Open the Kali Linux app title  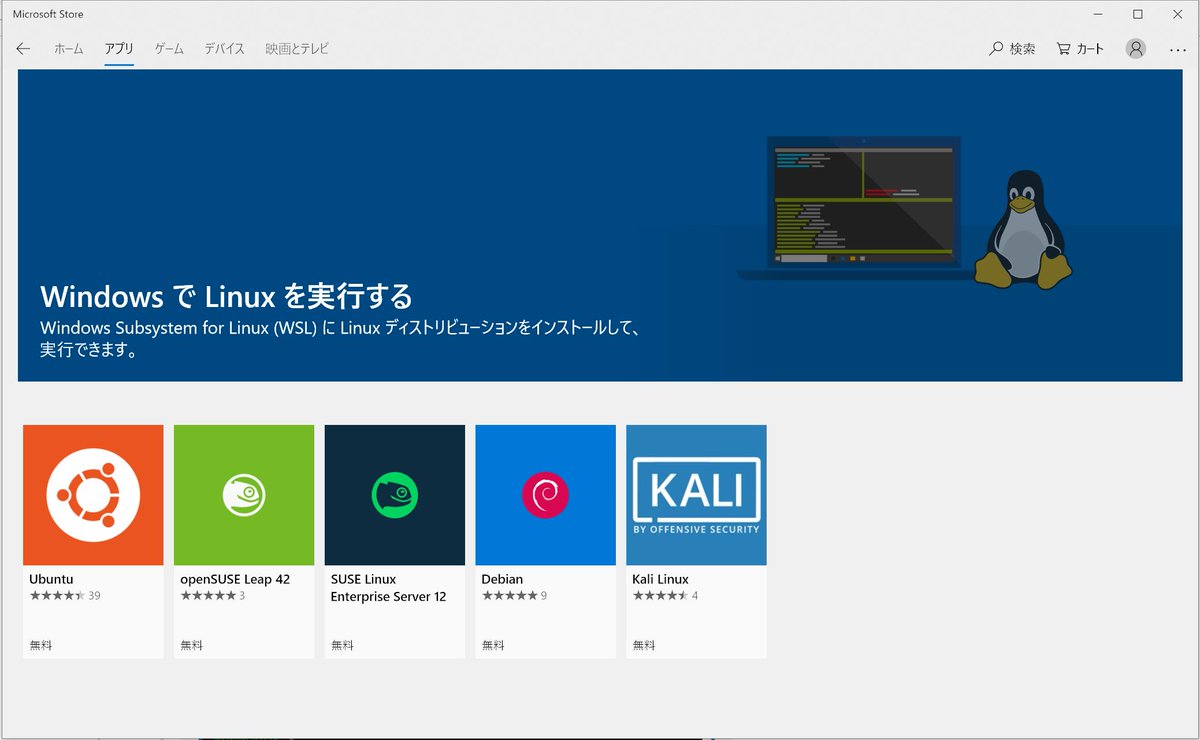tap(660, 579)
